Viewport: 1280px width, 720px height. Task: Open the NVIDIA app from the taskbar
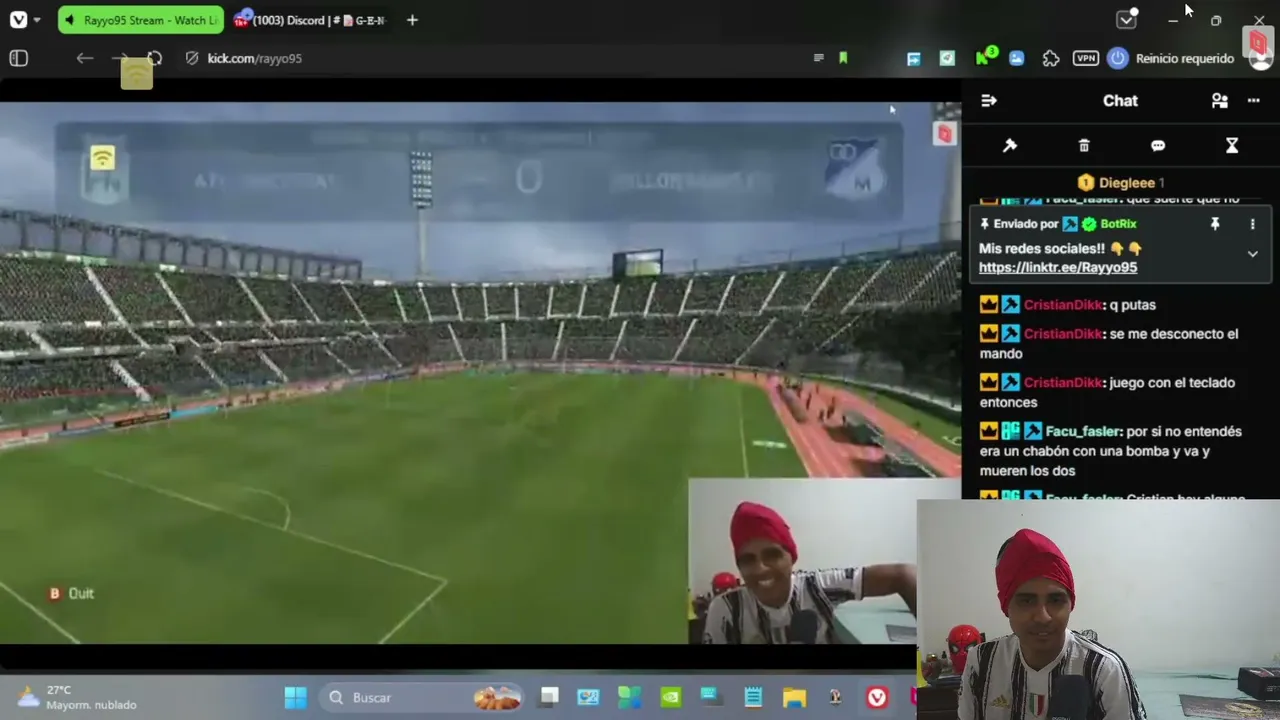(670, 697)
